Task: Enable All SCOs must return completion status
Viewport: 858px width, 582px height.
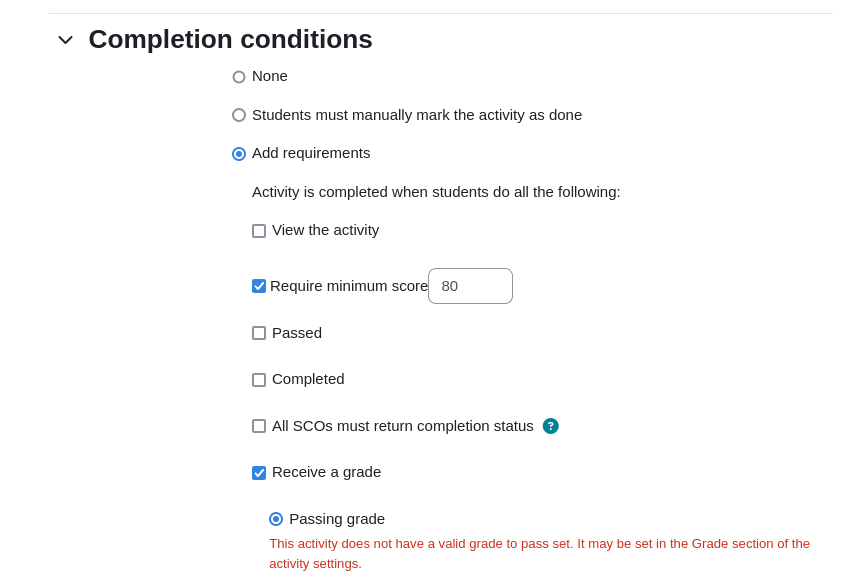Action: (259, 426)
